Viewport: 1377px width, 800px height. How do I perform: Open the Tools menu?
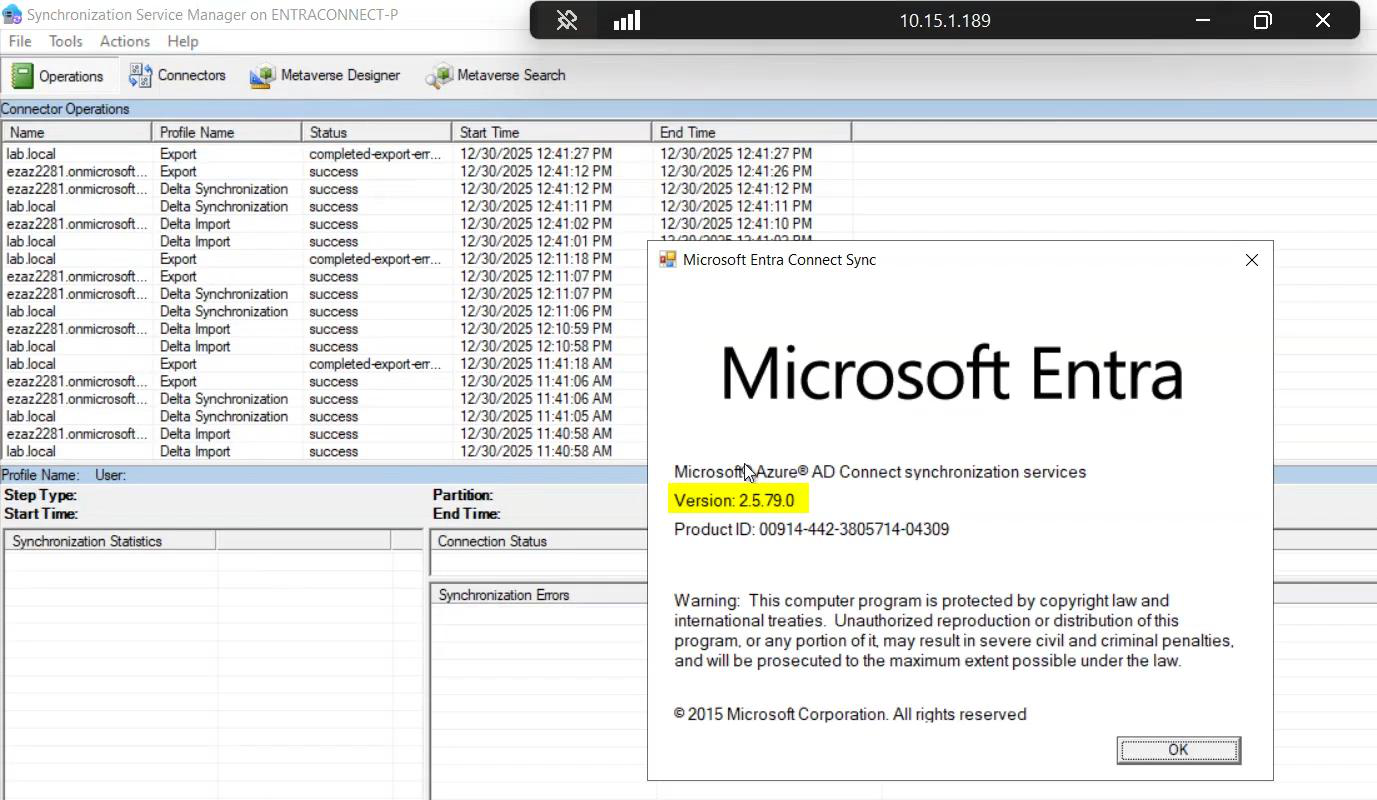point(66,41)
